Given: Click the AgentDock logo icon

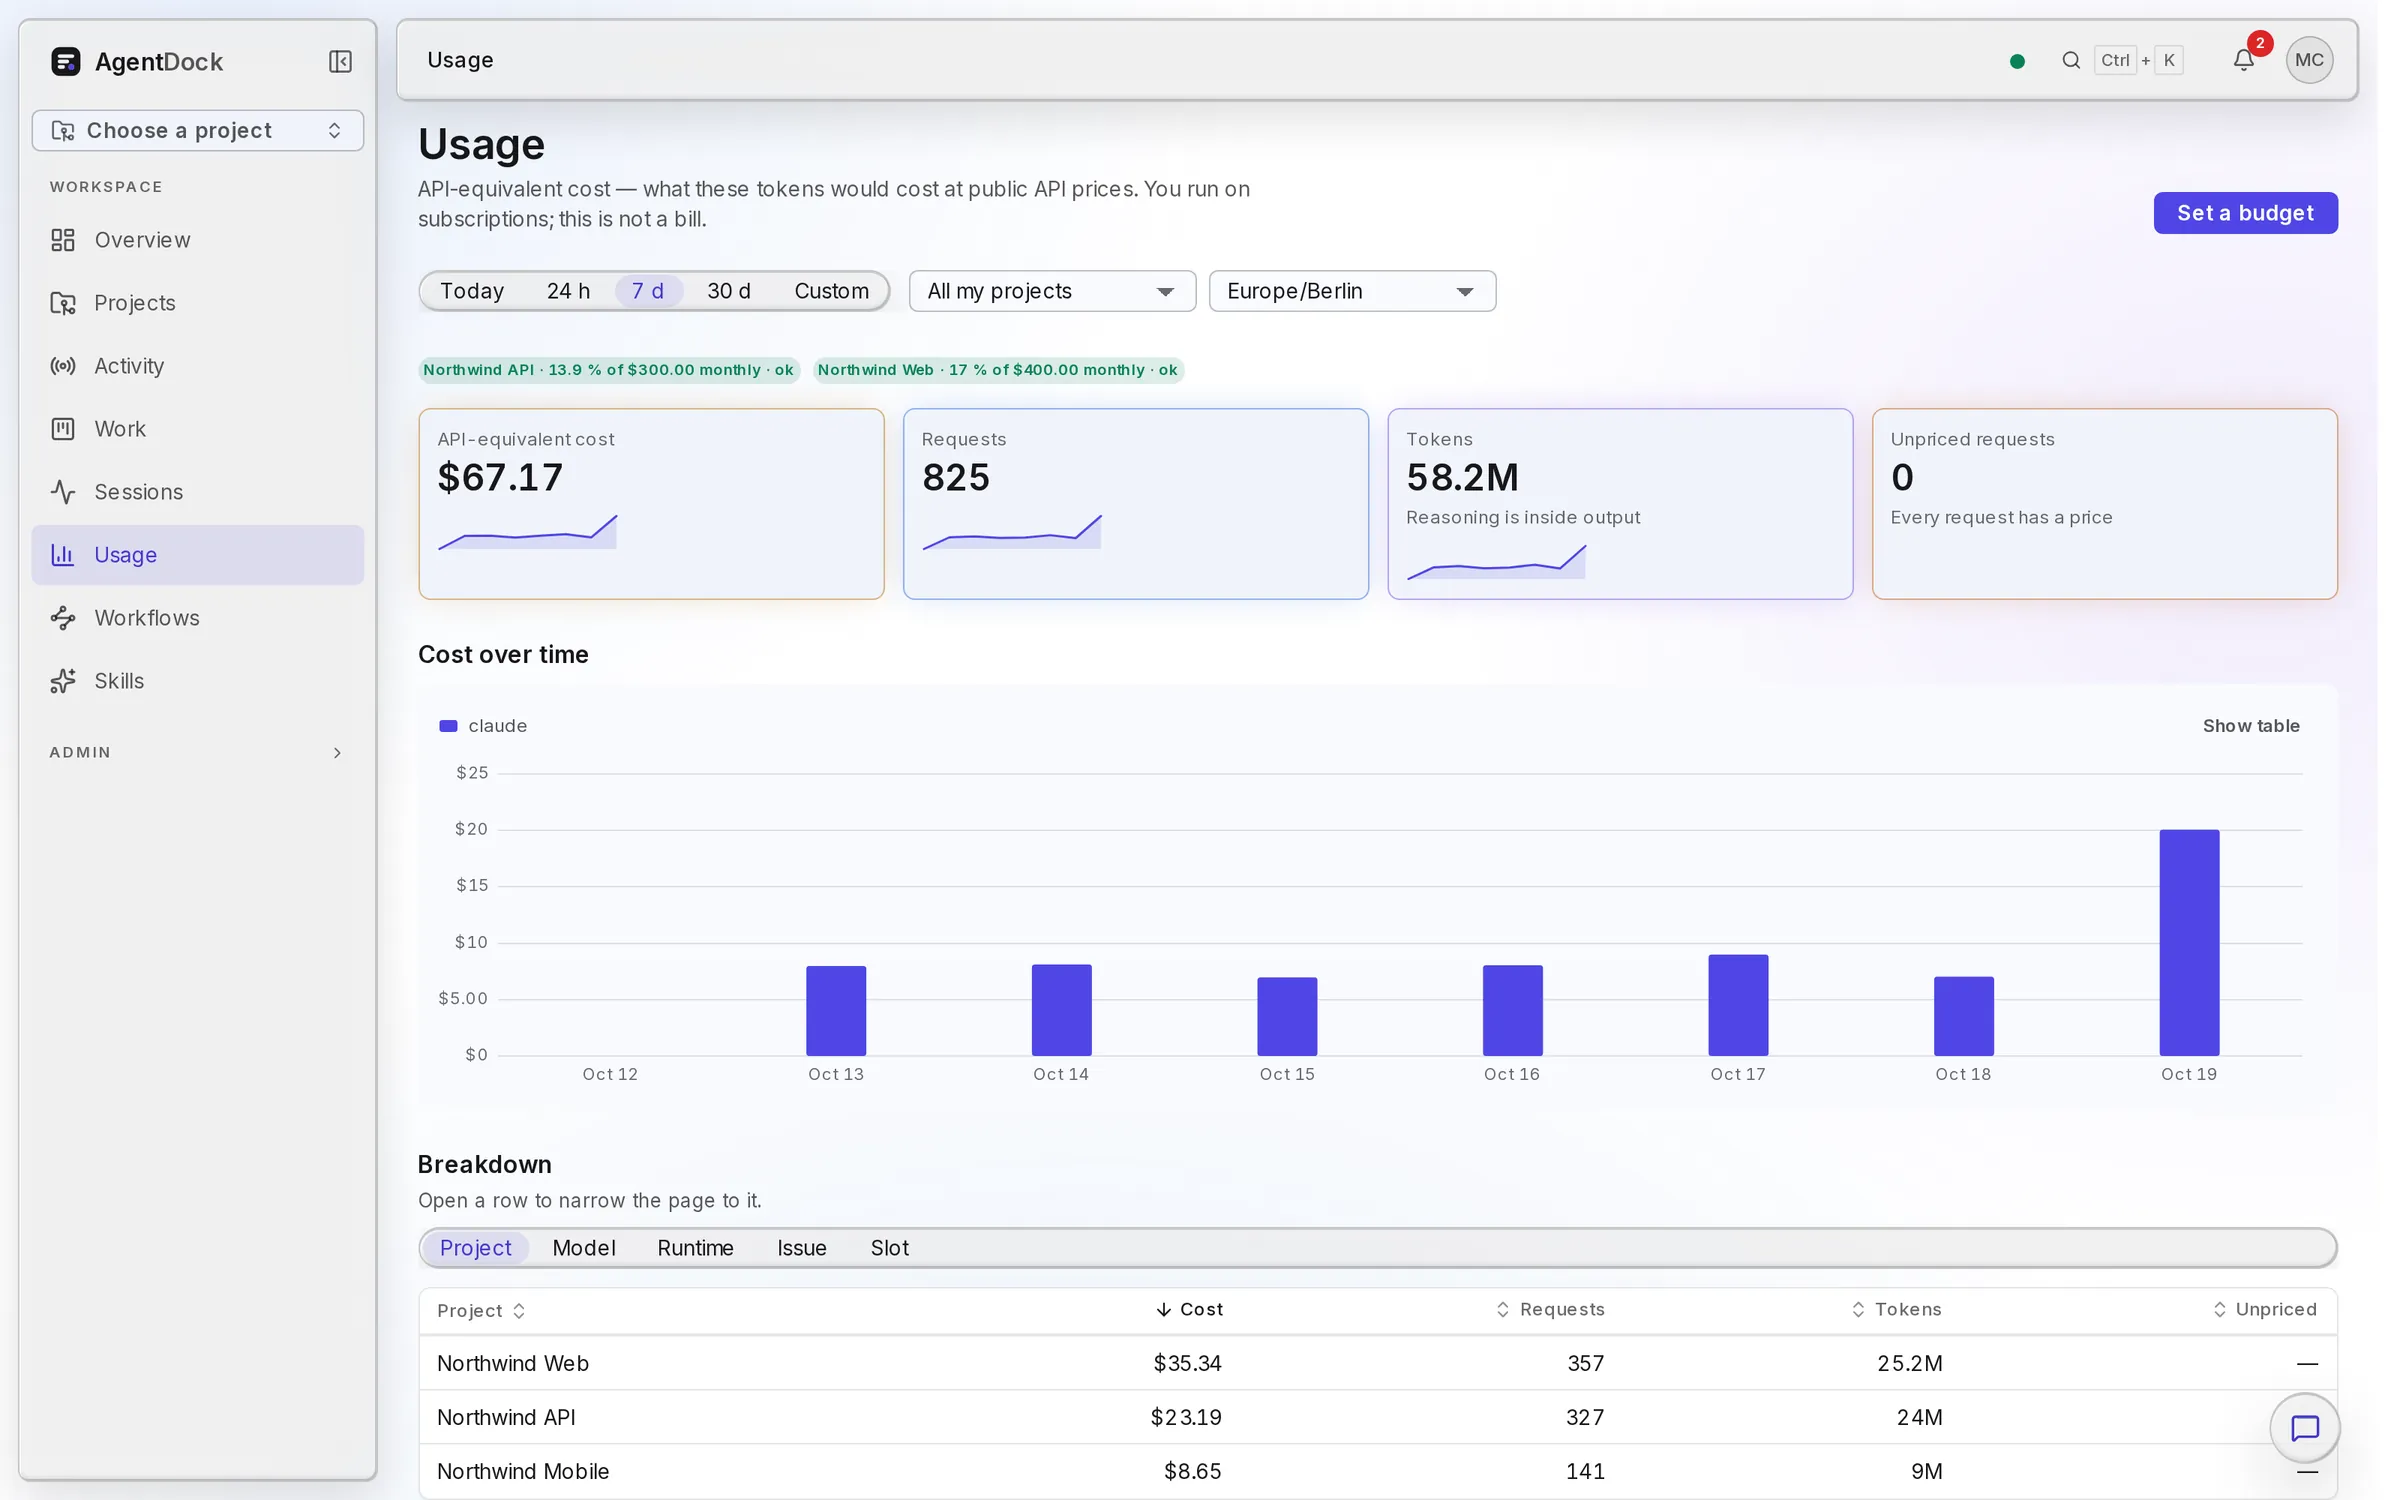Looking at the screenshot, I should pyautogui.click(x=65, y=62).
